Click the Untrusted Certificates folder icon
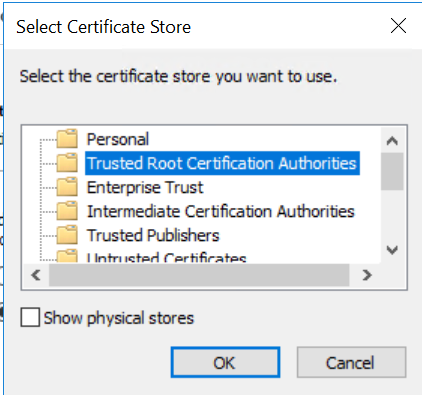422x395 pixels. pos(67,256)
